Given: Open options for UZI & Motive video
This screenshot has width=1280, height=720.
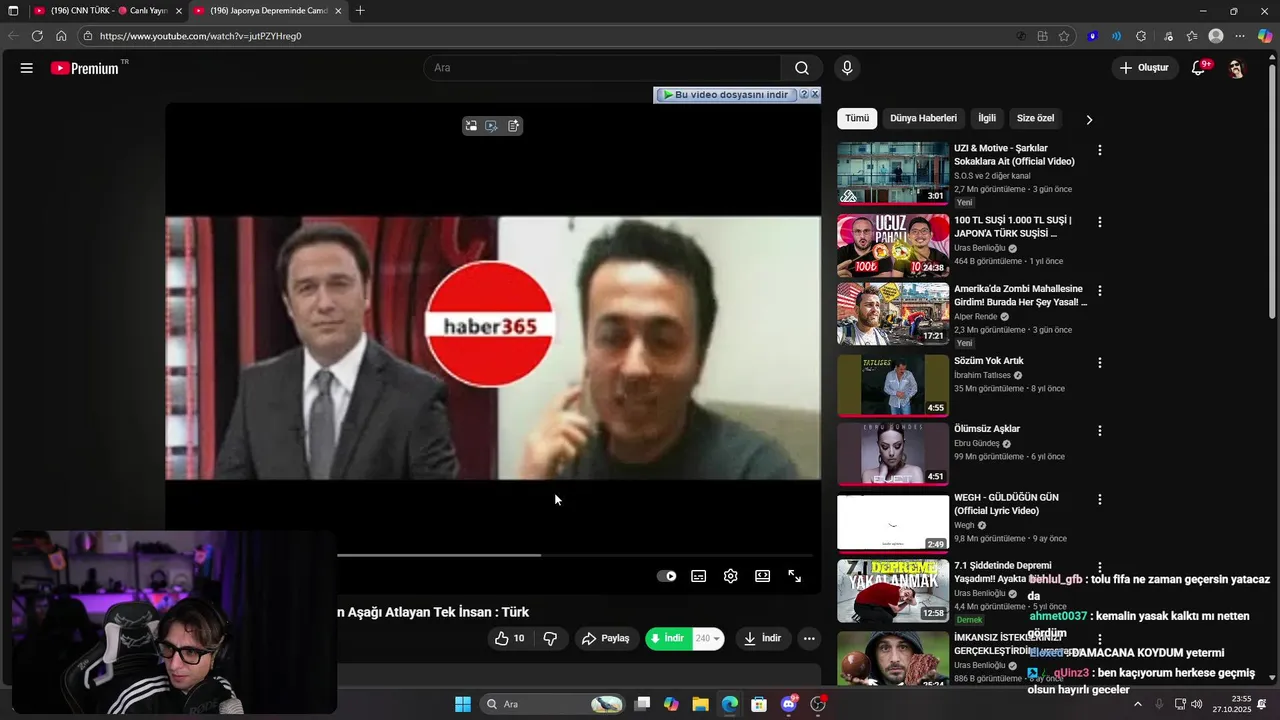Looking at the screenshot, I should click(x=1100, y=150).
